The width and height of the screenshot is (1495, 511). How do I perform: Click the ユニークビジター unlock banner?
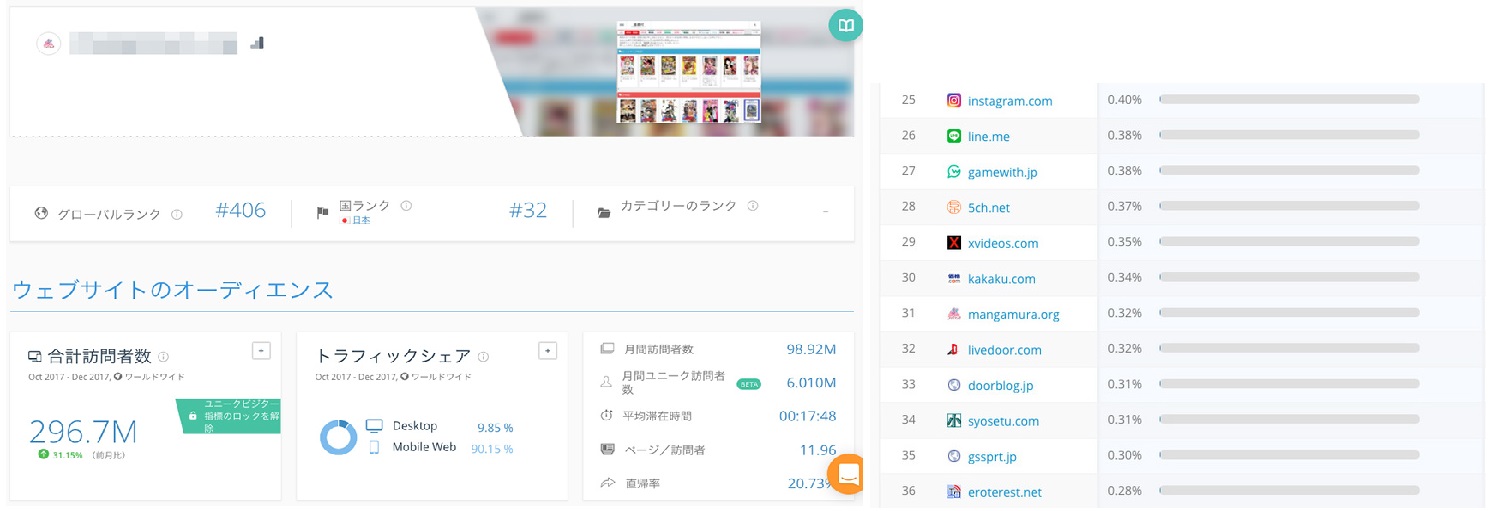(229, 415)
